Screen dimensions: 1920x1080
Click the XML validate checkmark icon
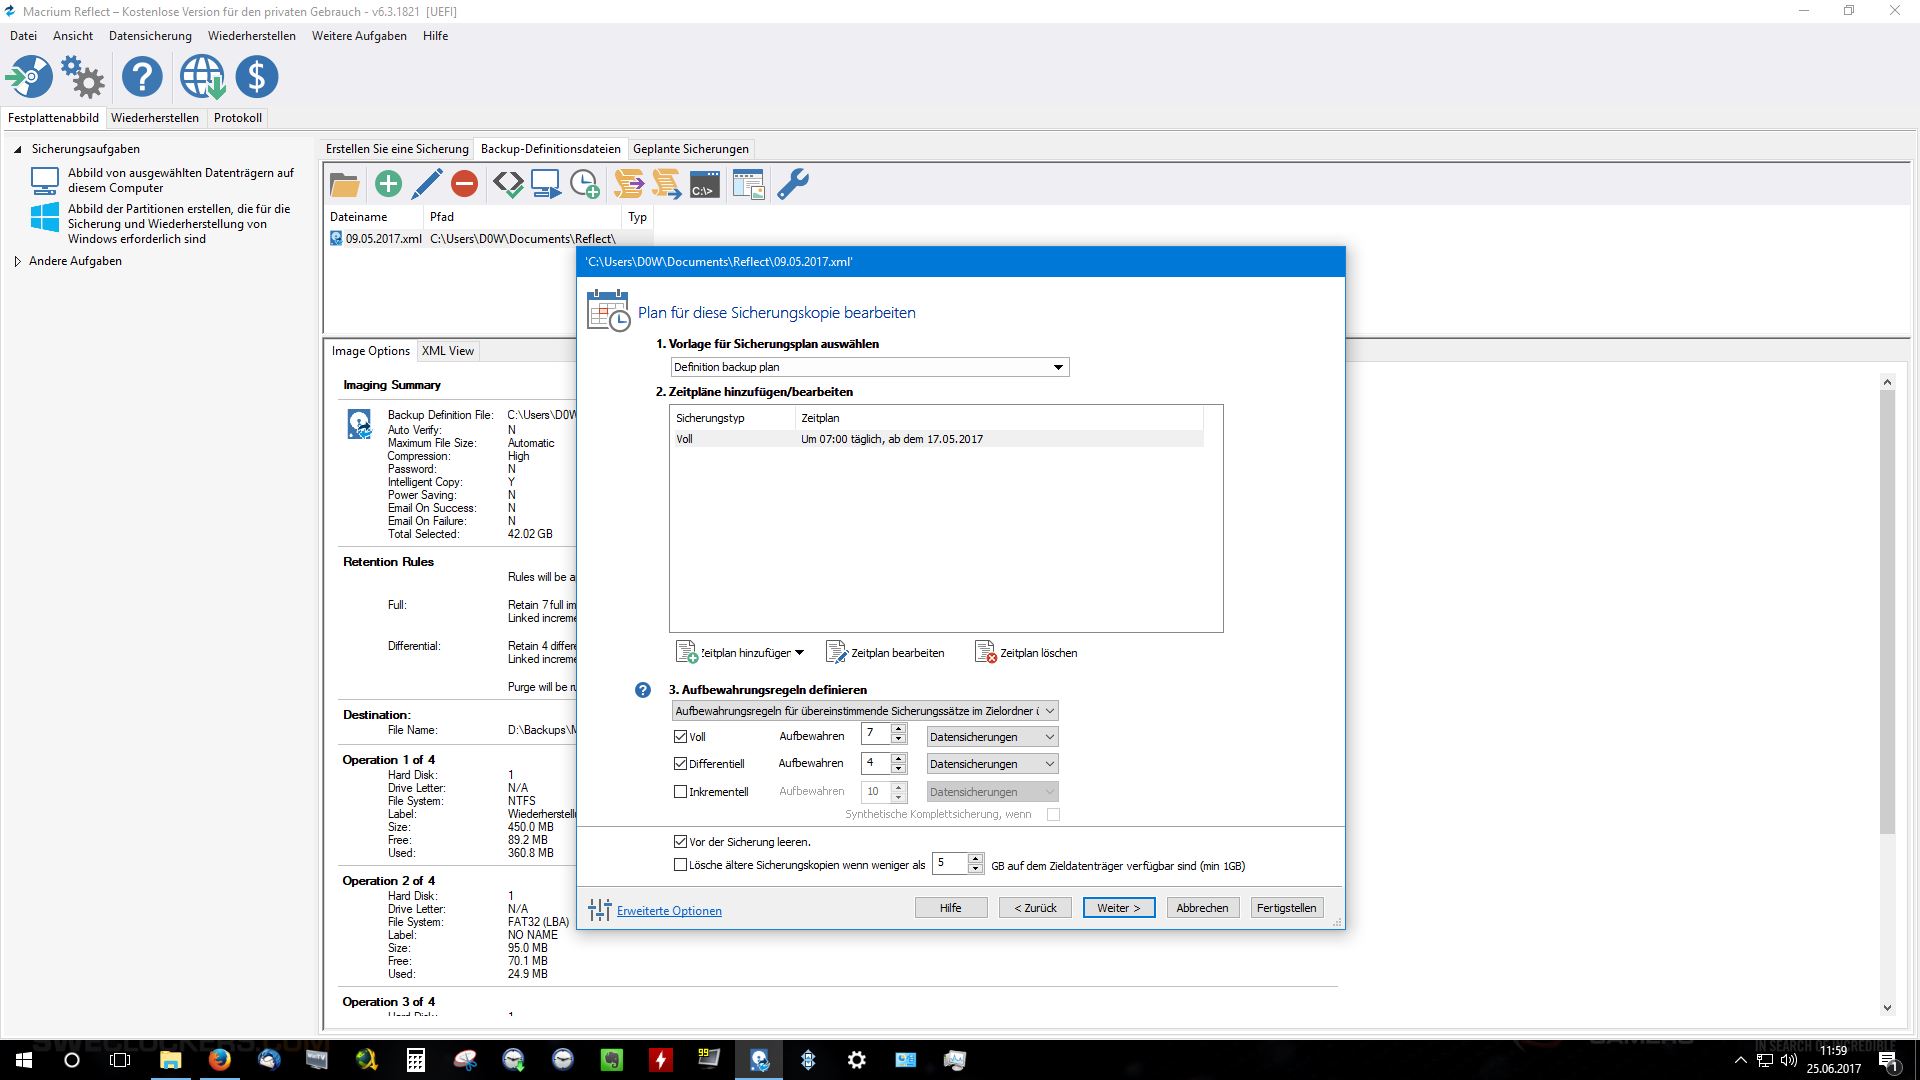point(508,184)
